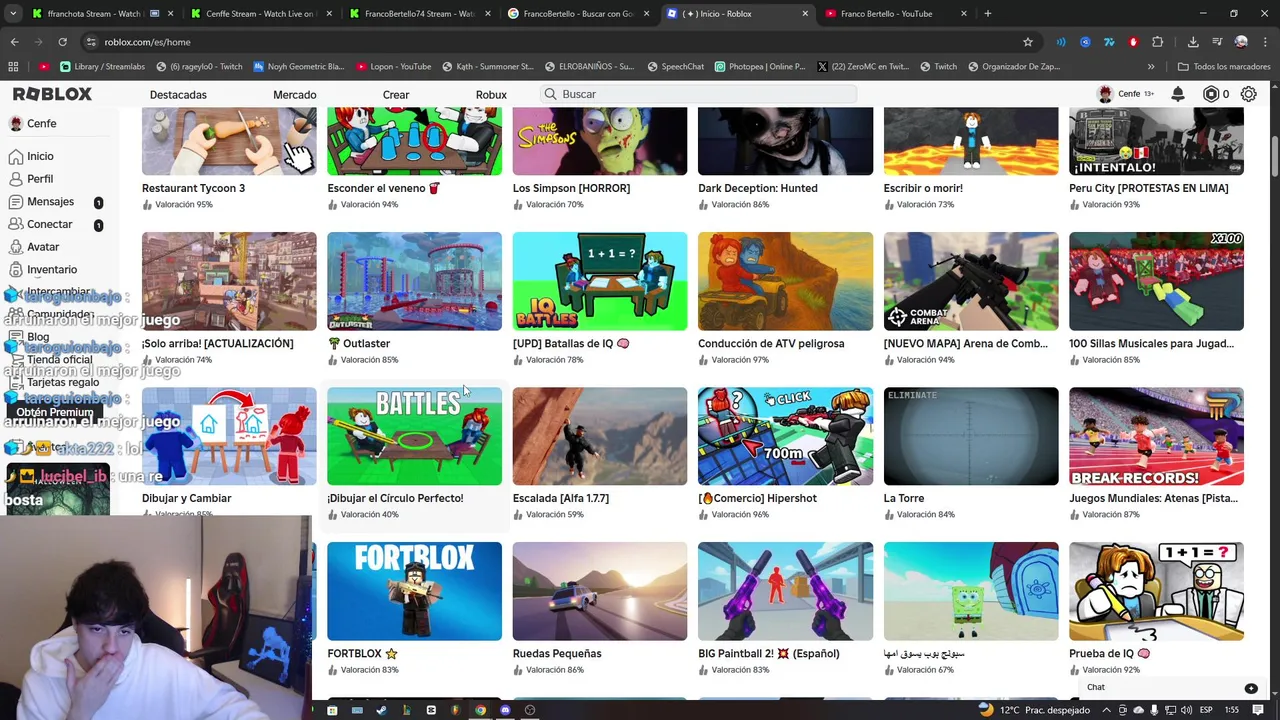Open the BIG Paintball 2 game thumbnail
This screenshot has width=1280, height=720.
tap(785, 591)
